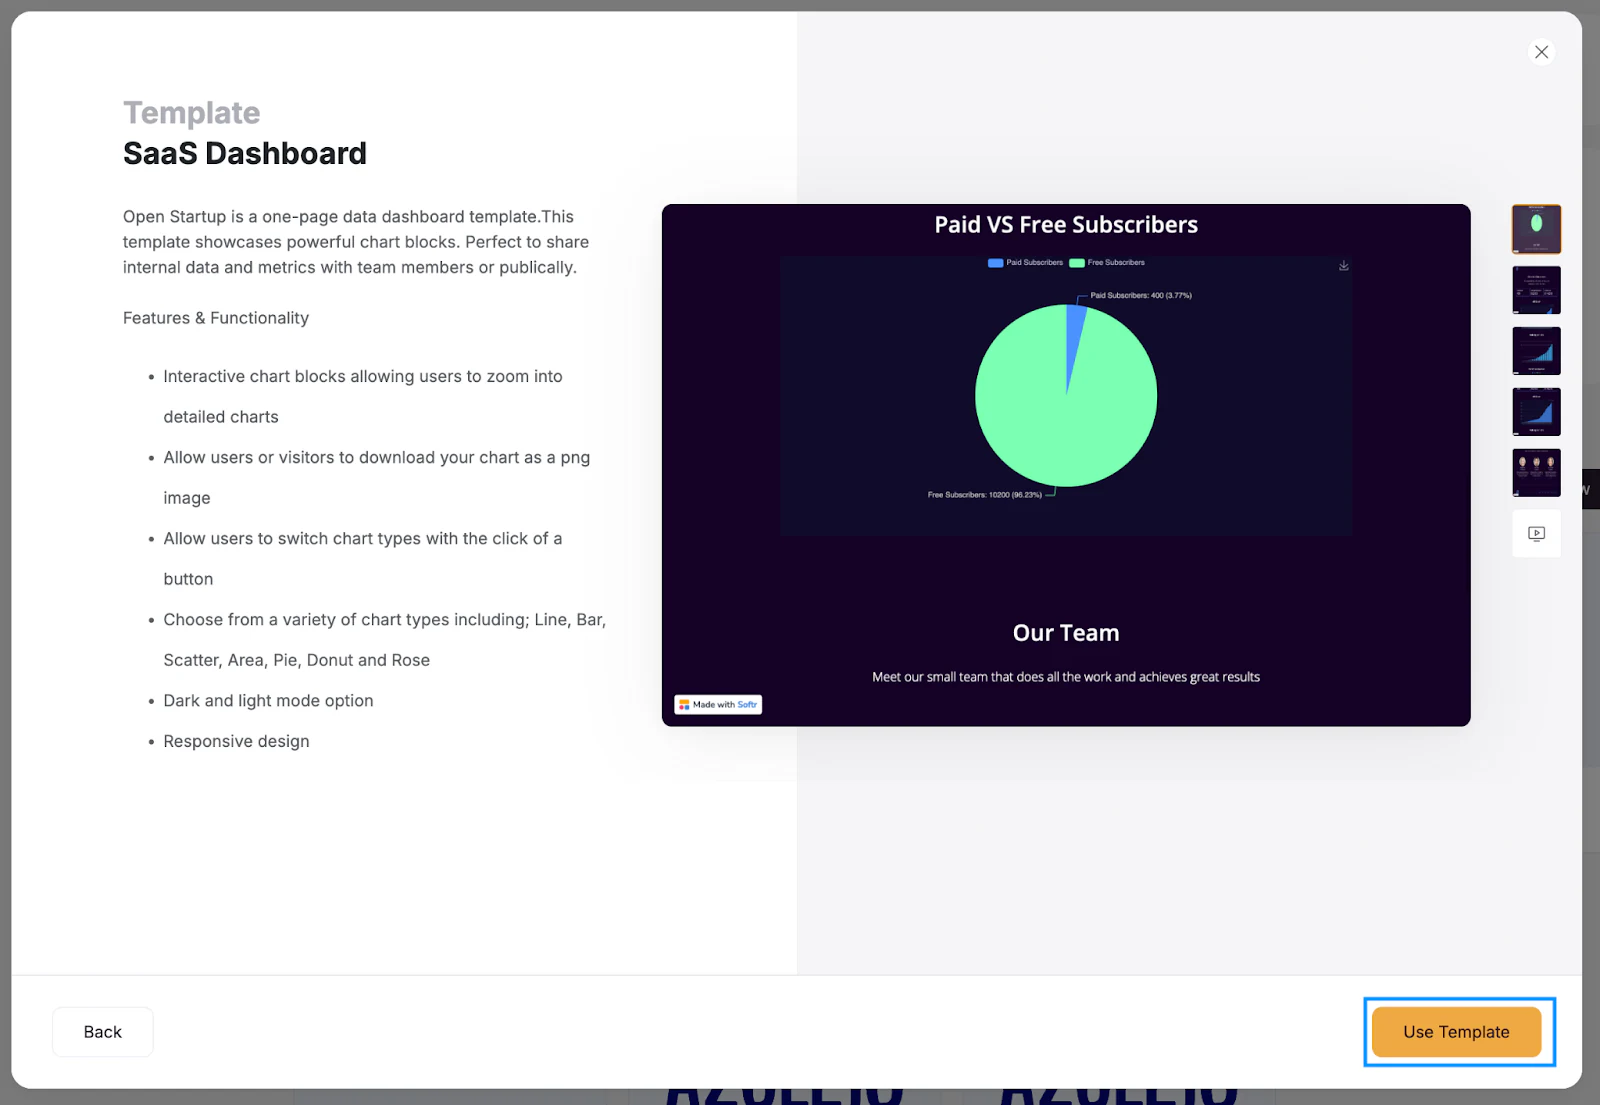
Task: Select the filled area chart thumbnail
Action: (1537, 412)
